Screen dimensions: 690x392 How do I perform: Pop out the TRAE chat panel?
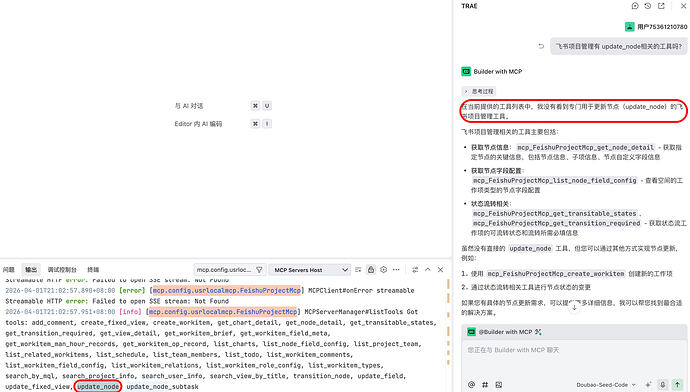661,6
